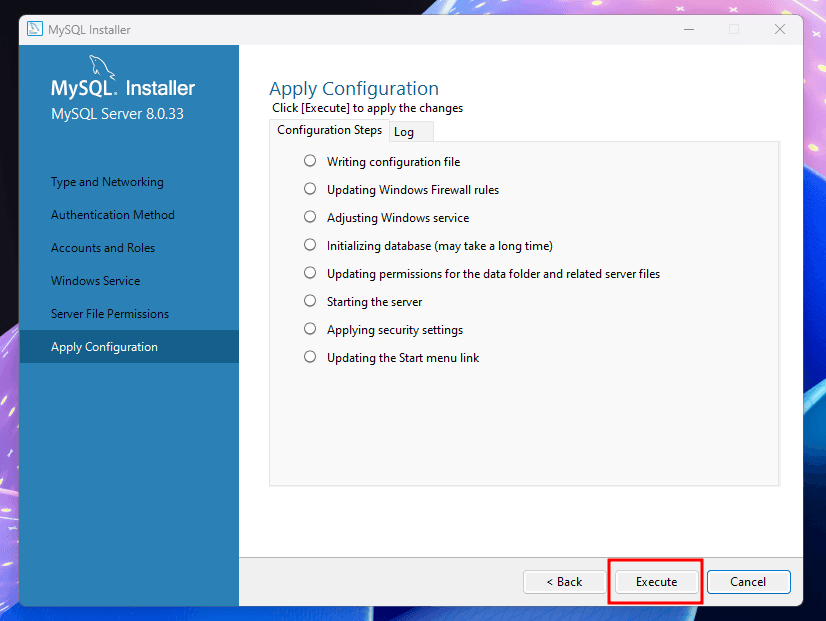Select the Applying security settings indicator

310,329
